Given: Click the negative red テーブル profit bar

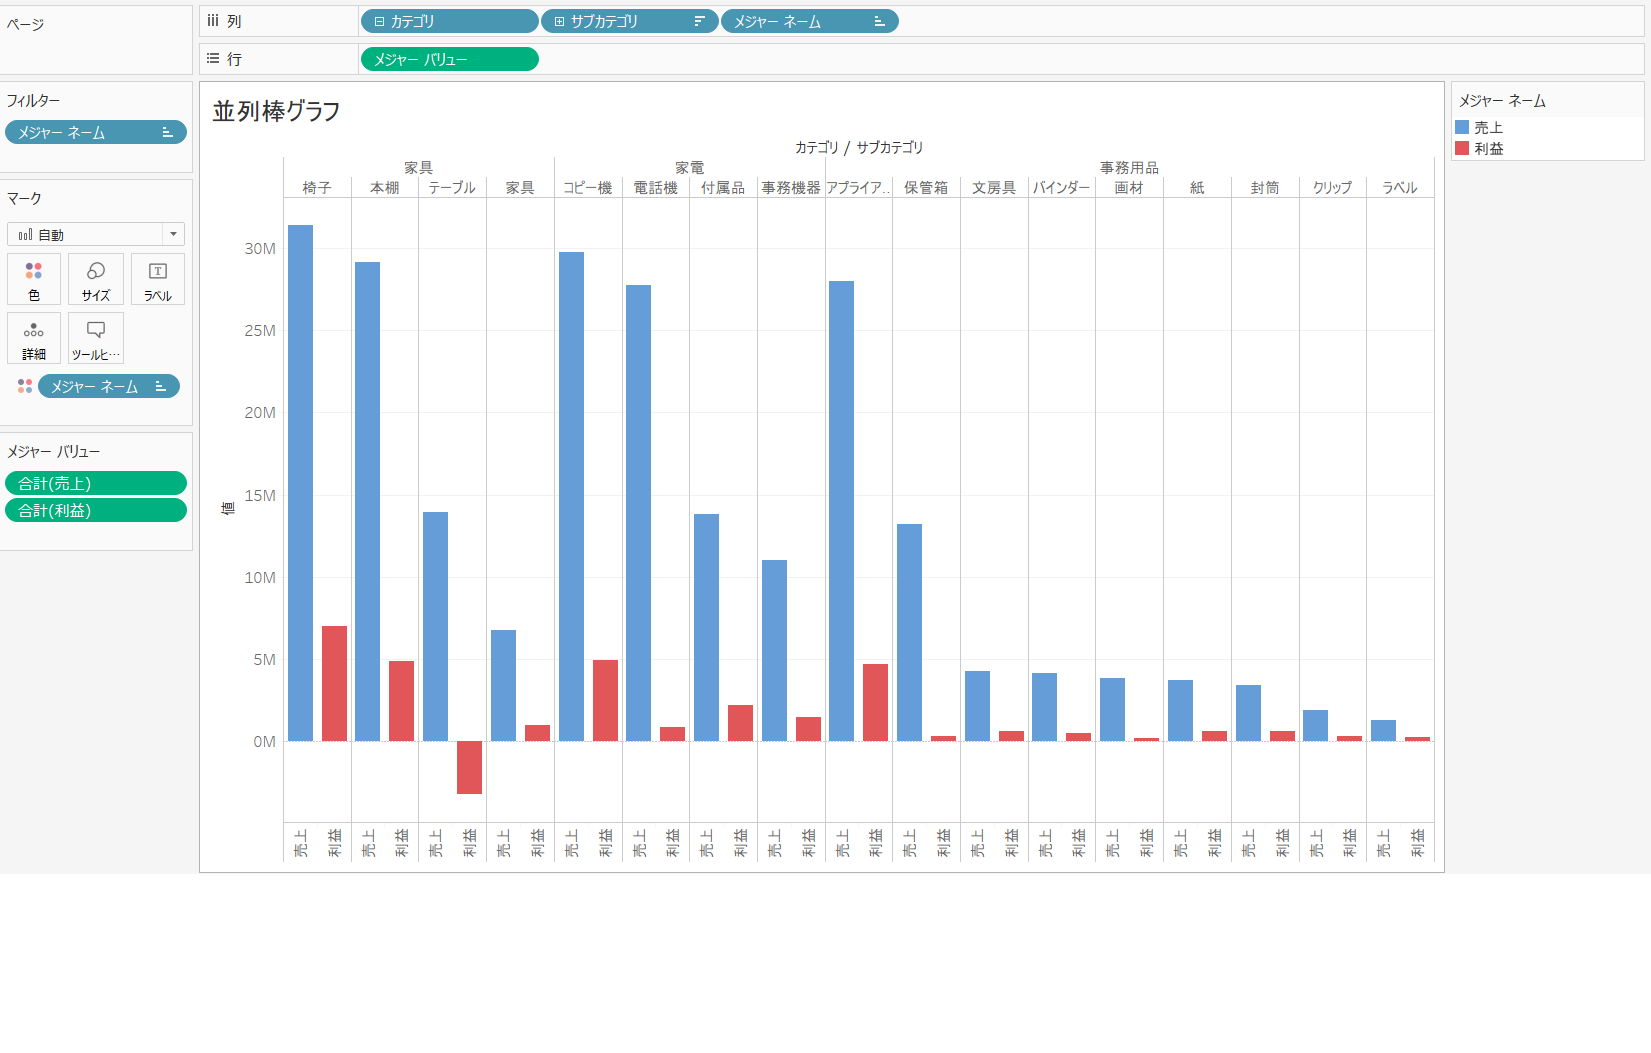Looking at the screenshot, I should click(x=469, y=767).
